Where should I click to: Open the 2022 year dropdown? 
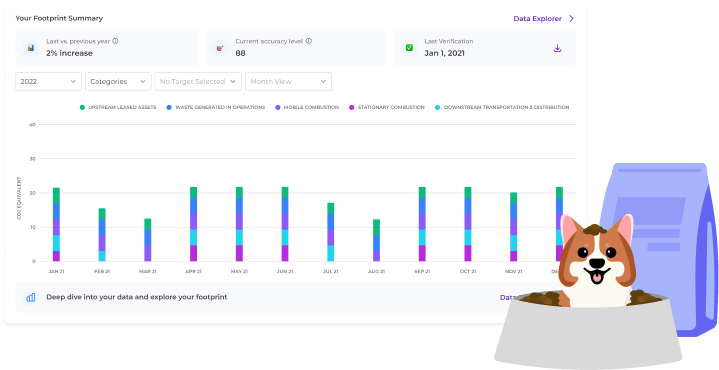[49, 82]
